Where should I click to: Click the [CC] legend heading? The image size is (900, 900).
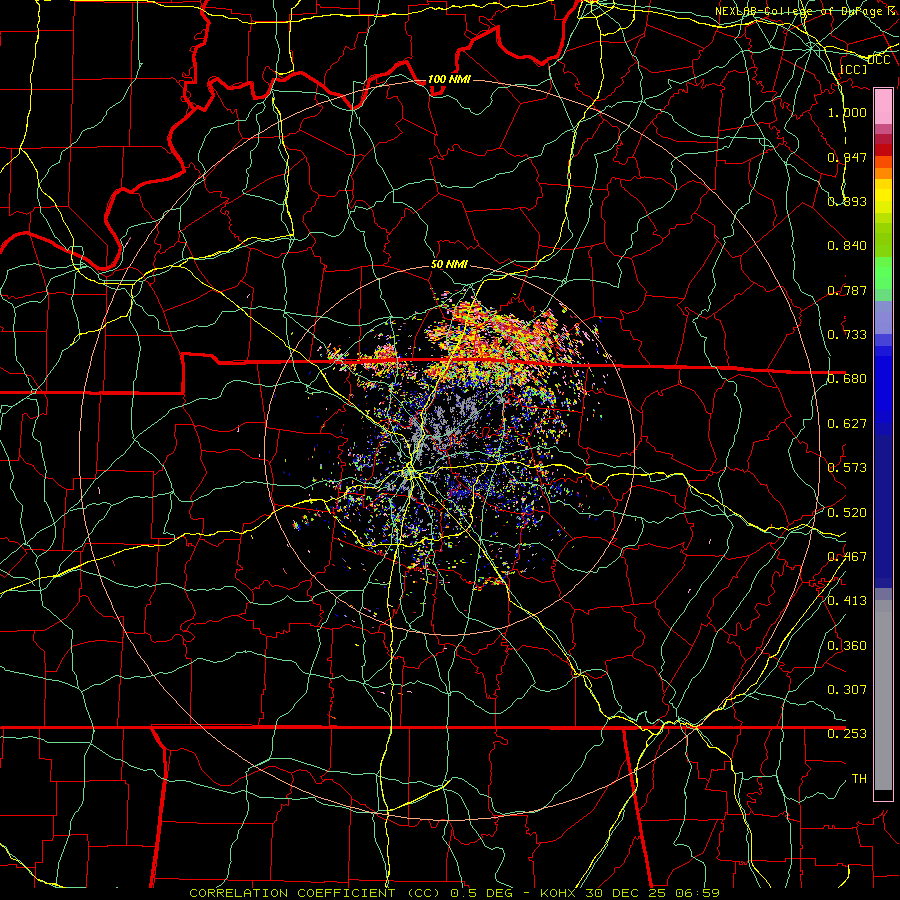tap(854, 69)
